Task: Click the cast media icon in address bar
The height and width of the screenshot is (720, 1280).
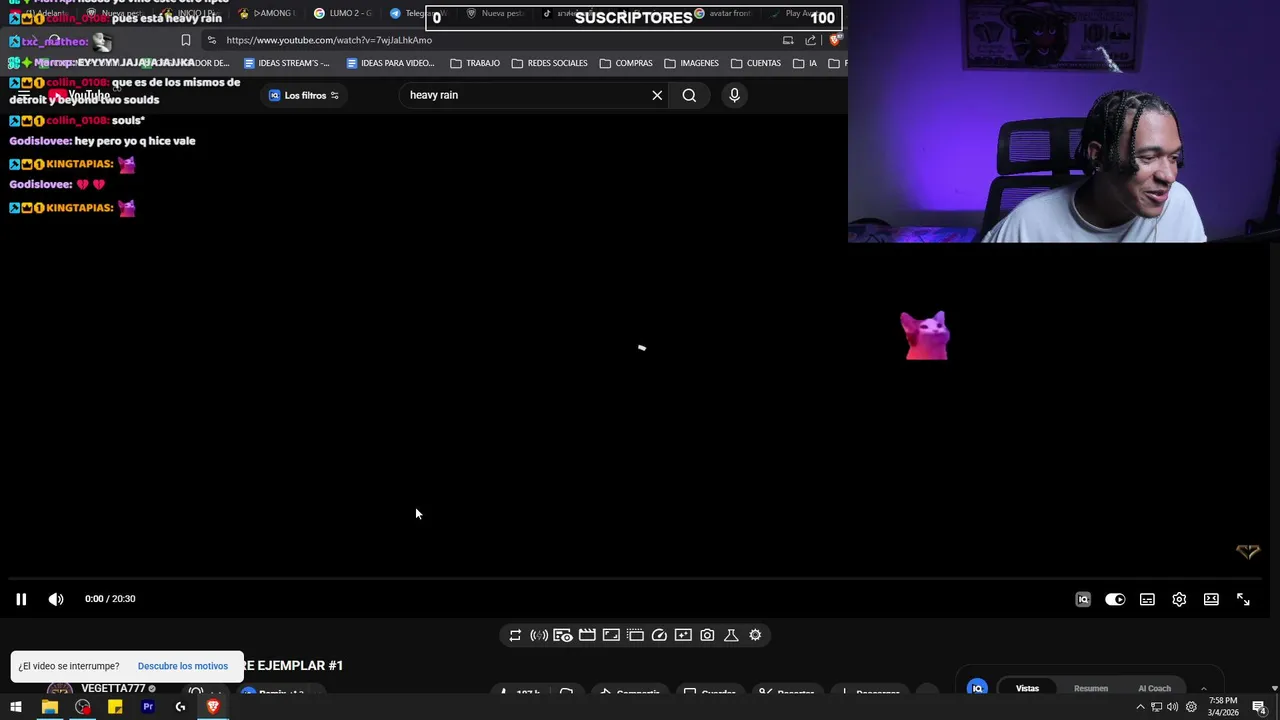Action: click(788, 40)
